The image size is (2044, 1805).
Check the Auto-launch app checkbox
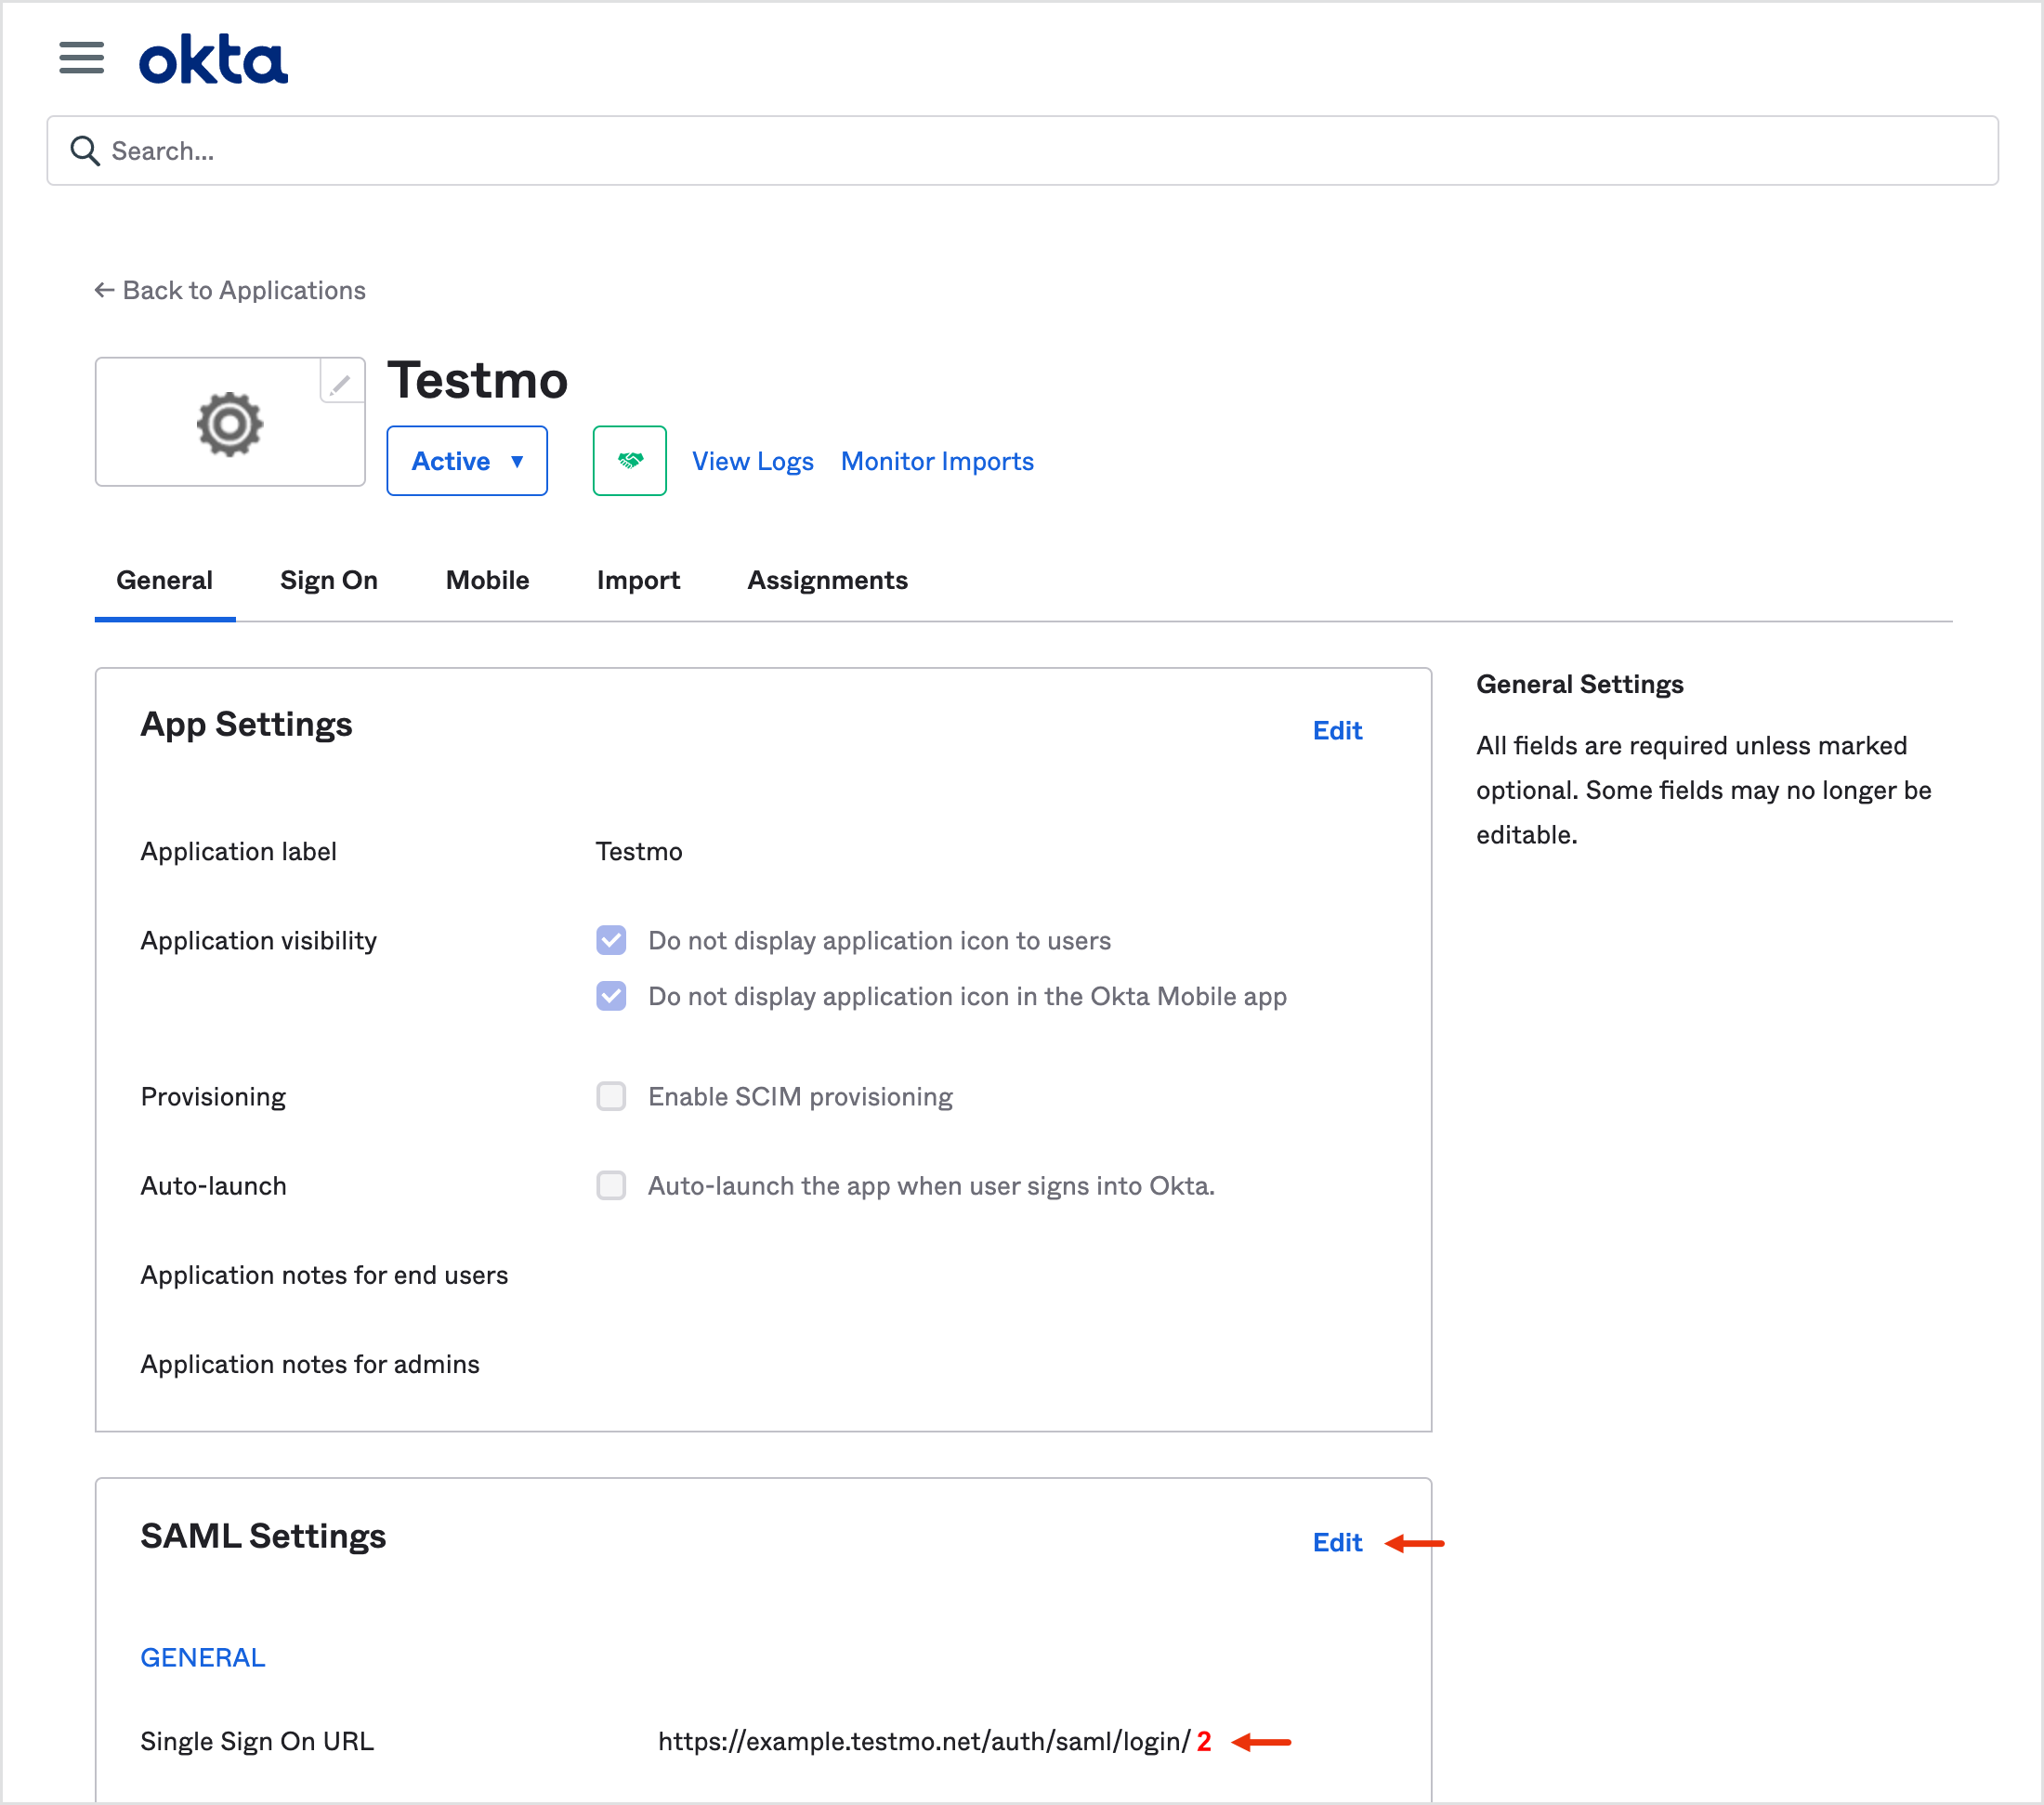[611, 1185]
